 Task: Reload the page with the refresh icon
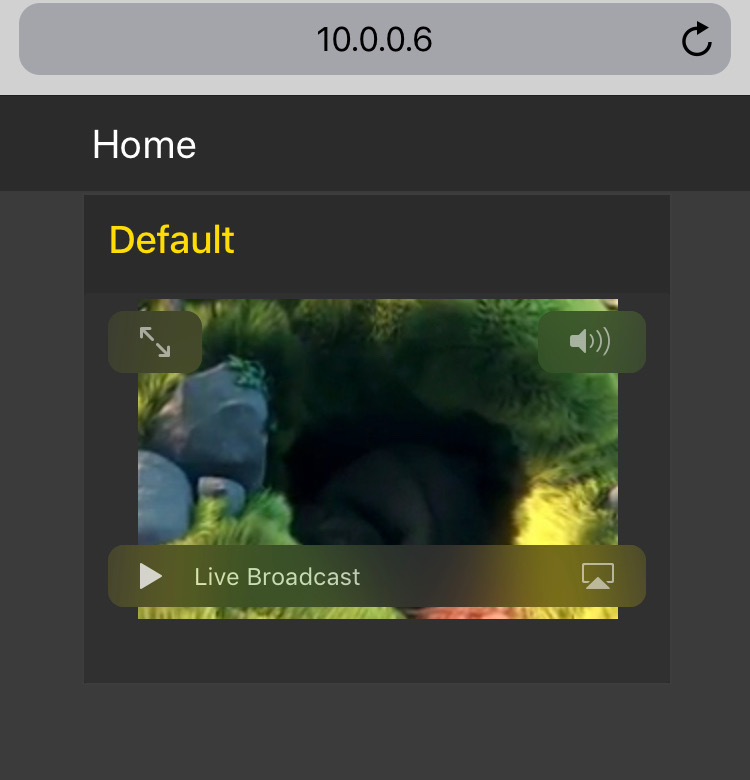tap(696, 39)
